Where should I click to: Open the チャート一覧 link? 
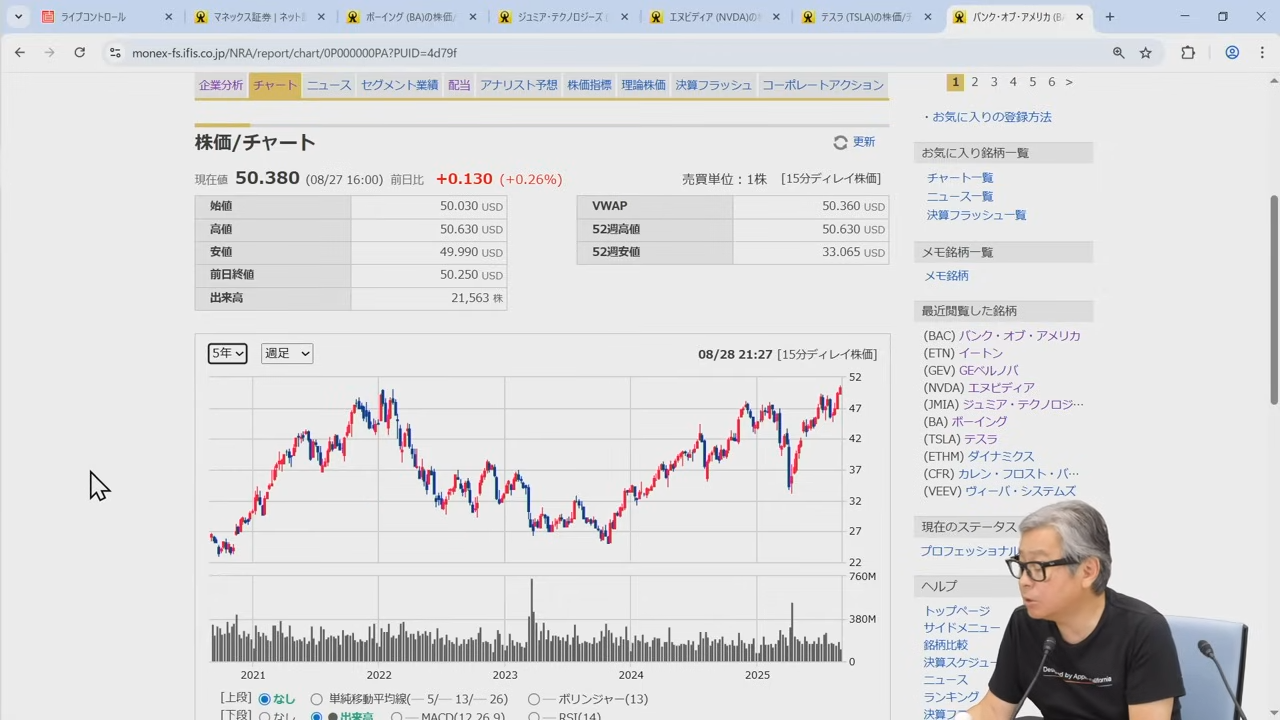click(x=960, y=178)
